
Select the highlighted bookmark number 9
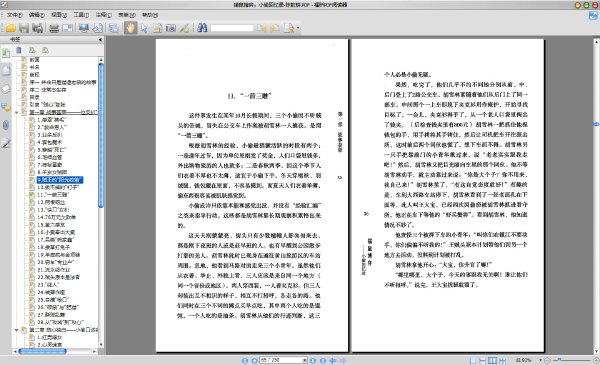pyautogui.click(x=59, y=180)
